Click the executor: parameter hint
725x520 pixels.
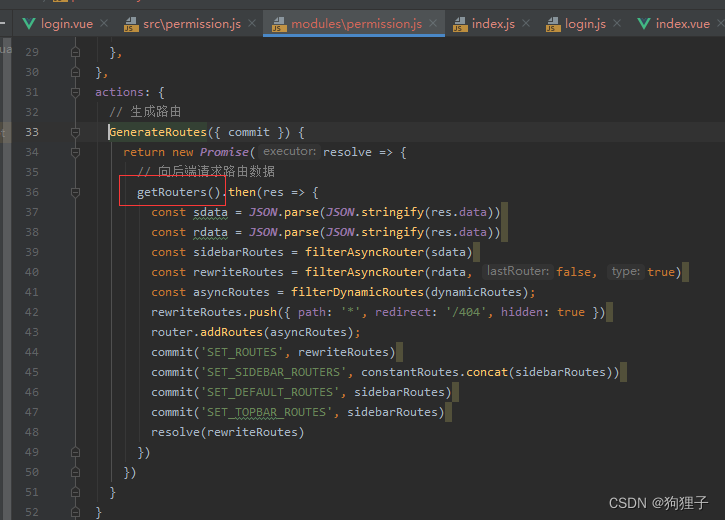pyautogui.click(x=289, y=152)
